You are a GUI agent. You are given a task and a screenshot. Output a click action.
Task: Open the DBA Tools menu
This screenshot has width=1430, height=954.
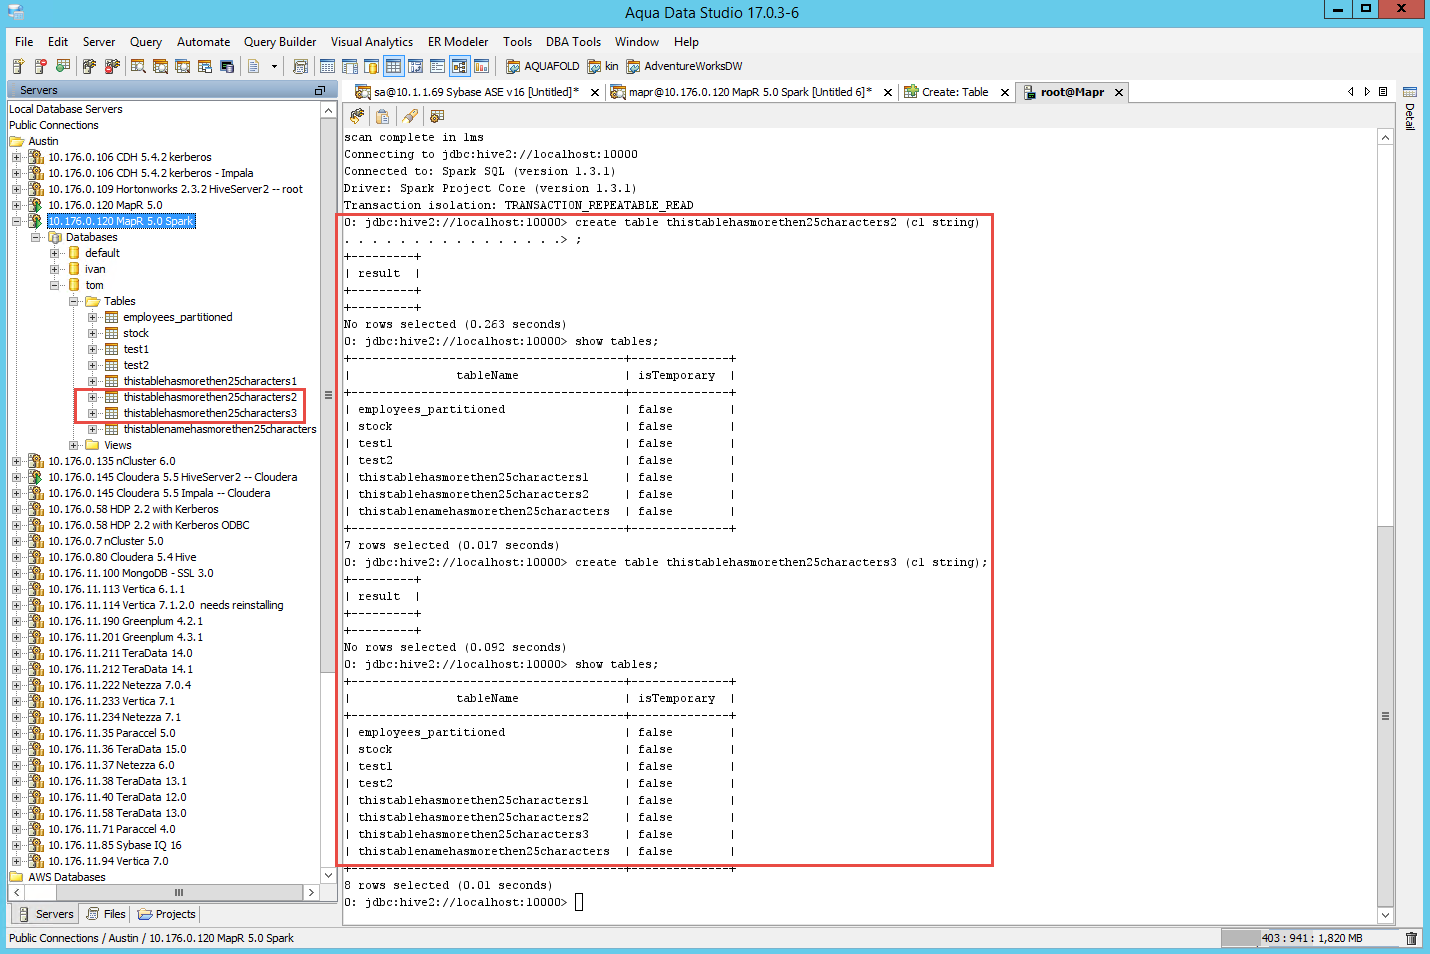(573, 42)
